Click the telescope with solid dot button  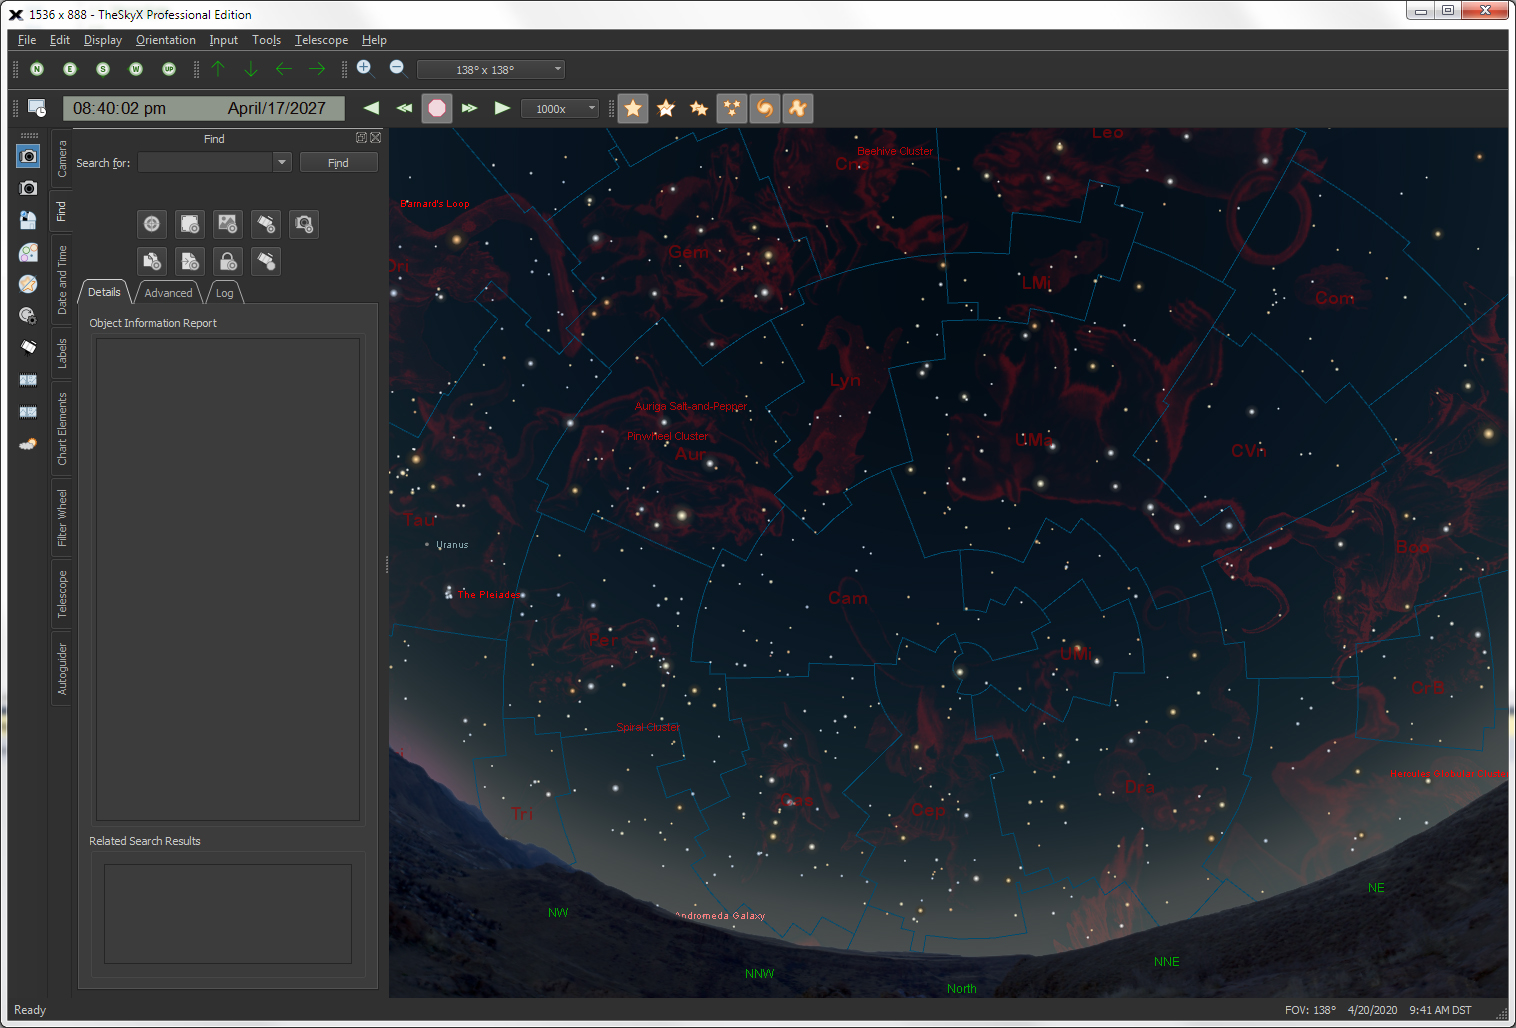(x=266, y=261)
